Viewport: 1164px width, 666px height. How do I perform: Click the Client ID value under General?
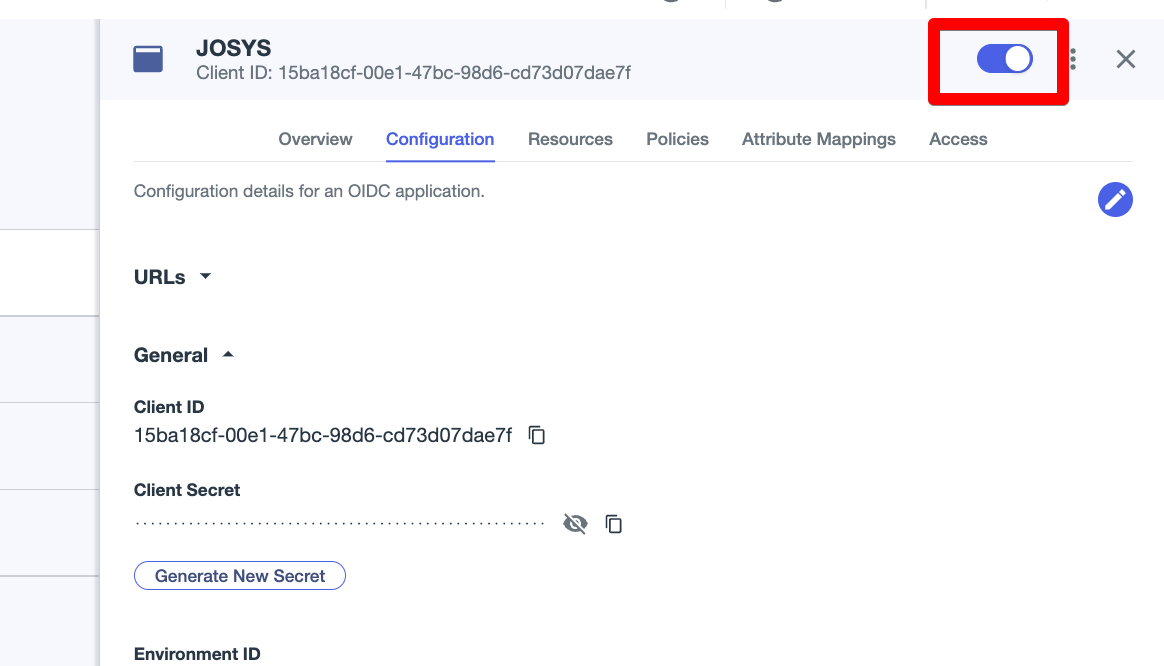(323, 435)
